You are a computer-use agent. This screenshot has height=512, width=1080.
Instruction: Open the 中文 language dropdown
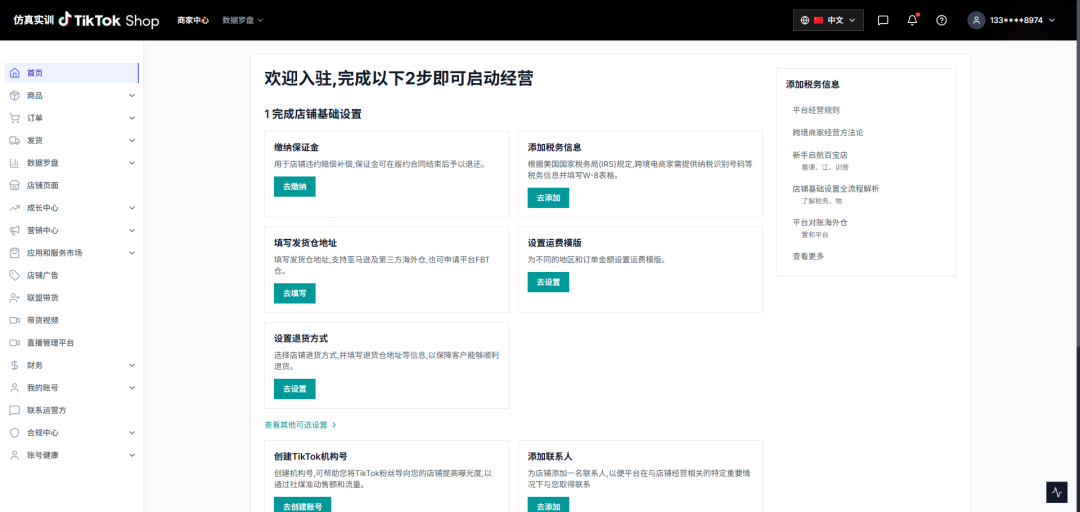[828, 20]
